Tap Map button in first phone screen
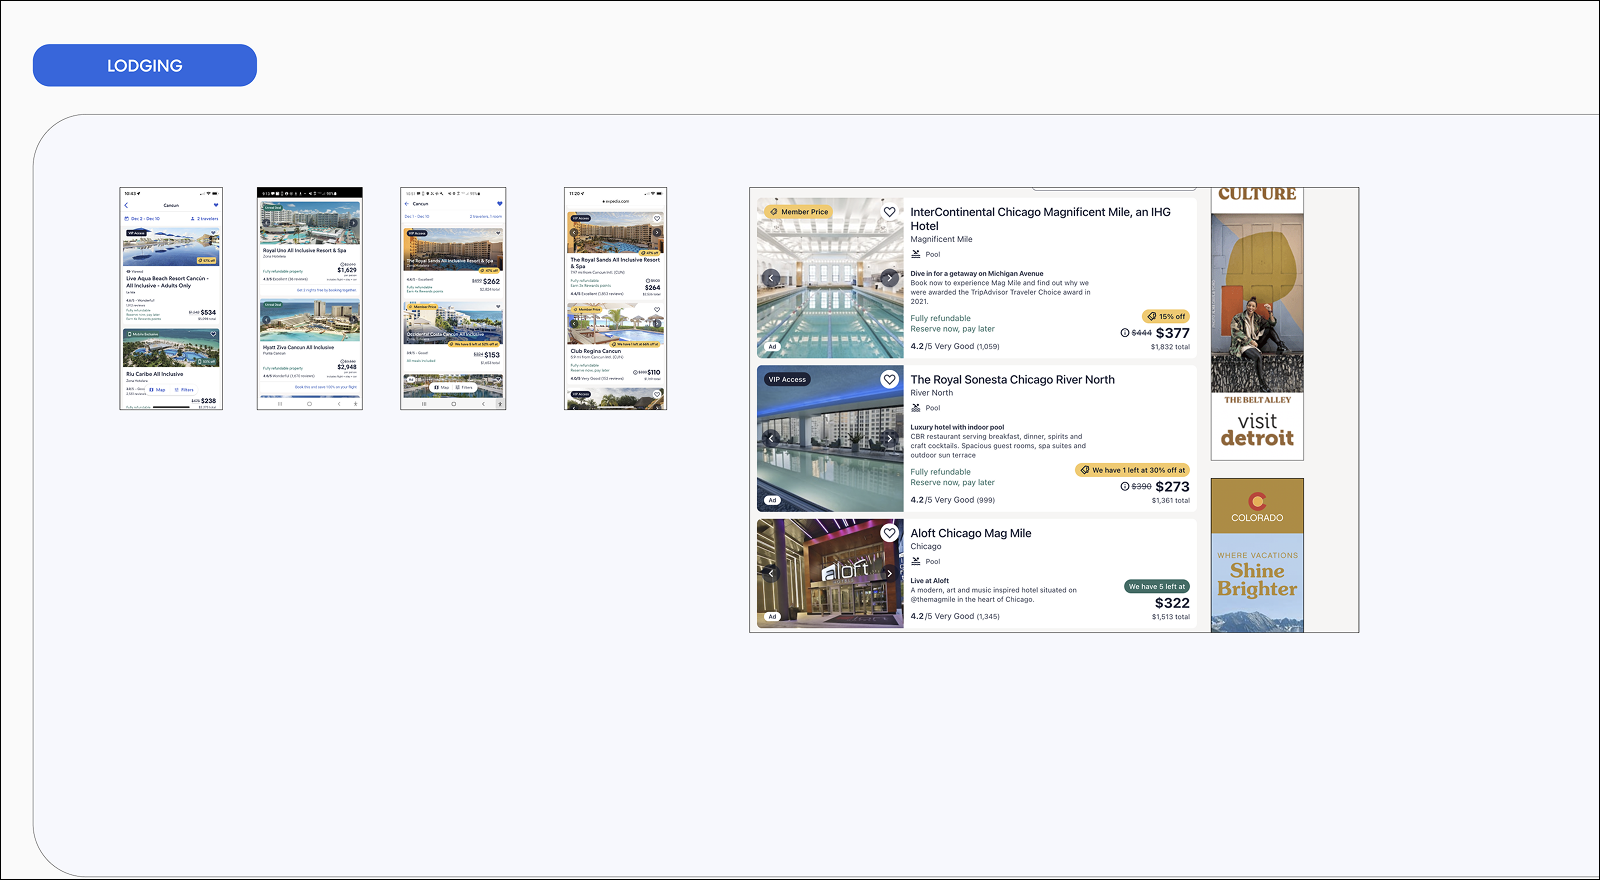The height and width of the screenshot is (880, 1600). click(x=157, y=390)
